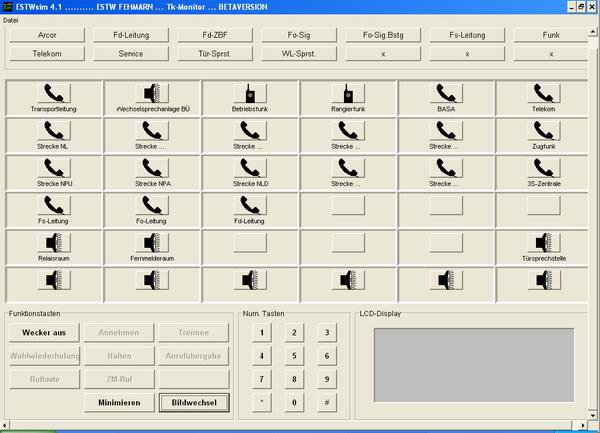
Task: Select the Relaisraum speaker icon
Action: pyautogui.click(x=53, y=242)
